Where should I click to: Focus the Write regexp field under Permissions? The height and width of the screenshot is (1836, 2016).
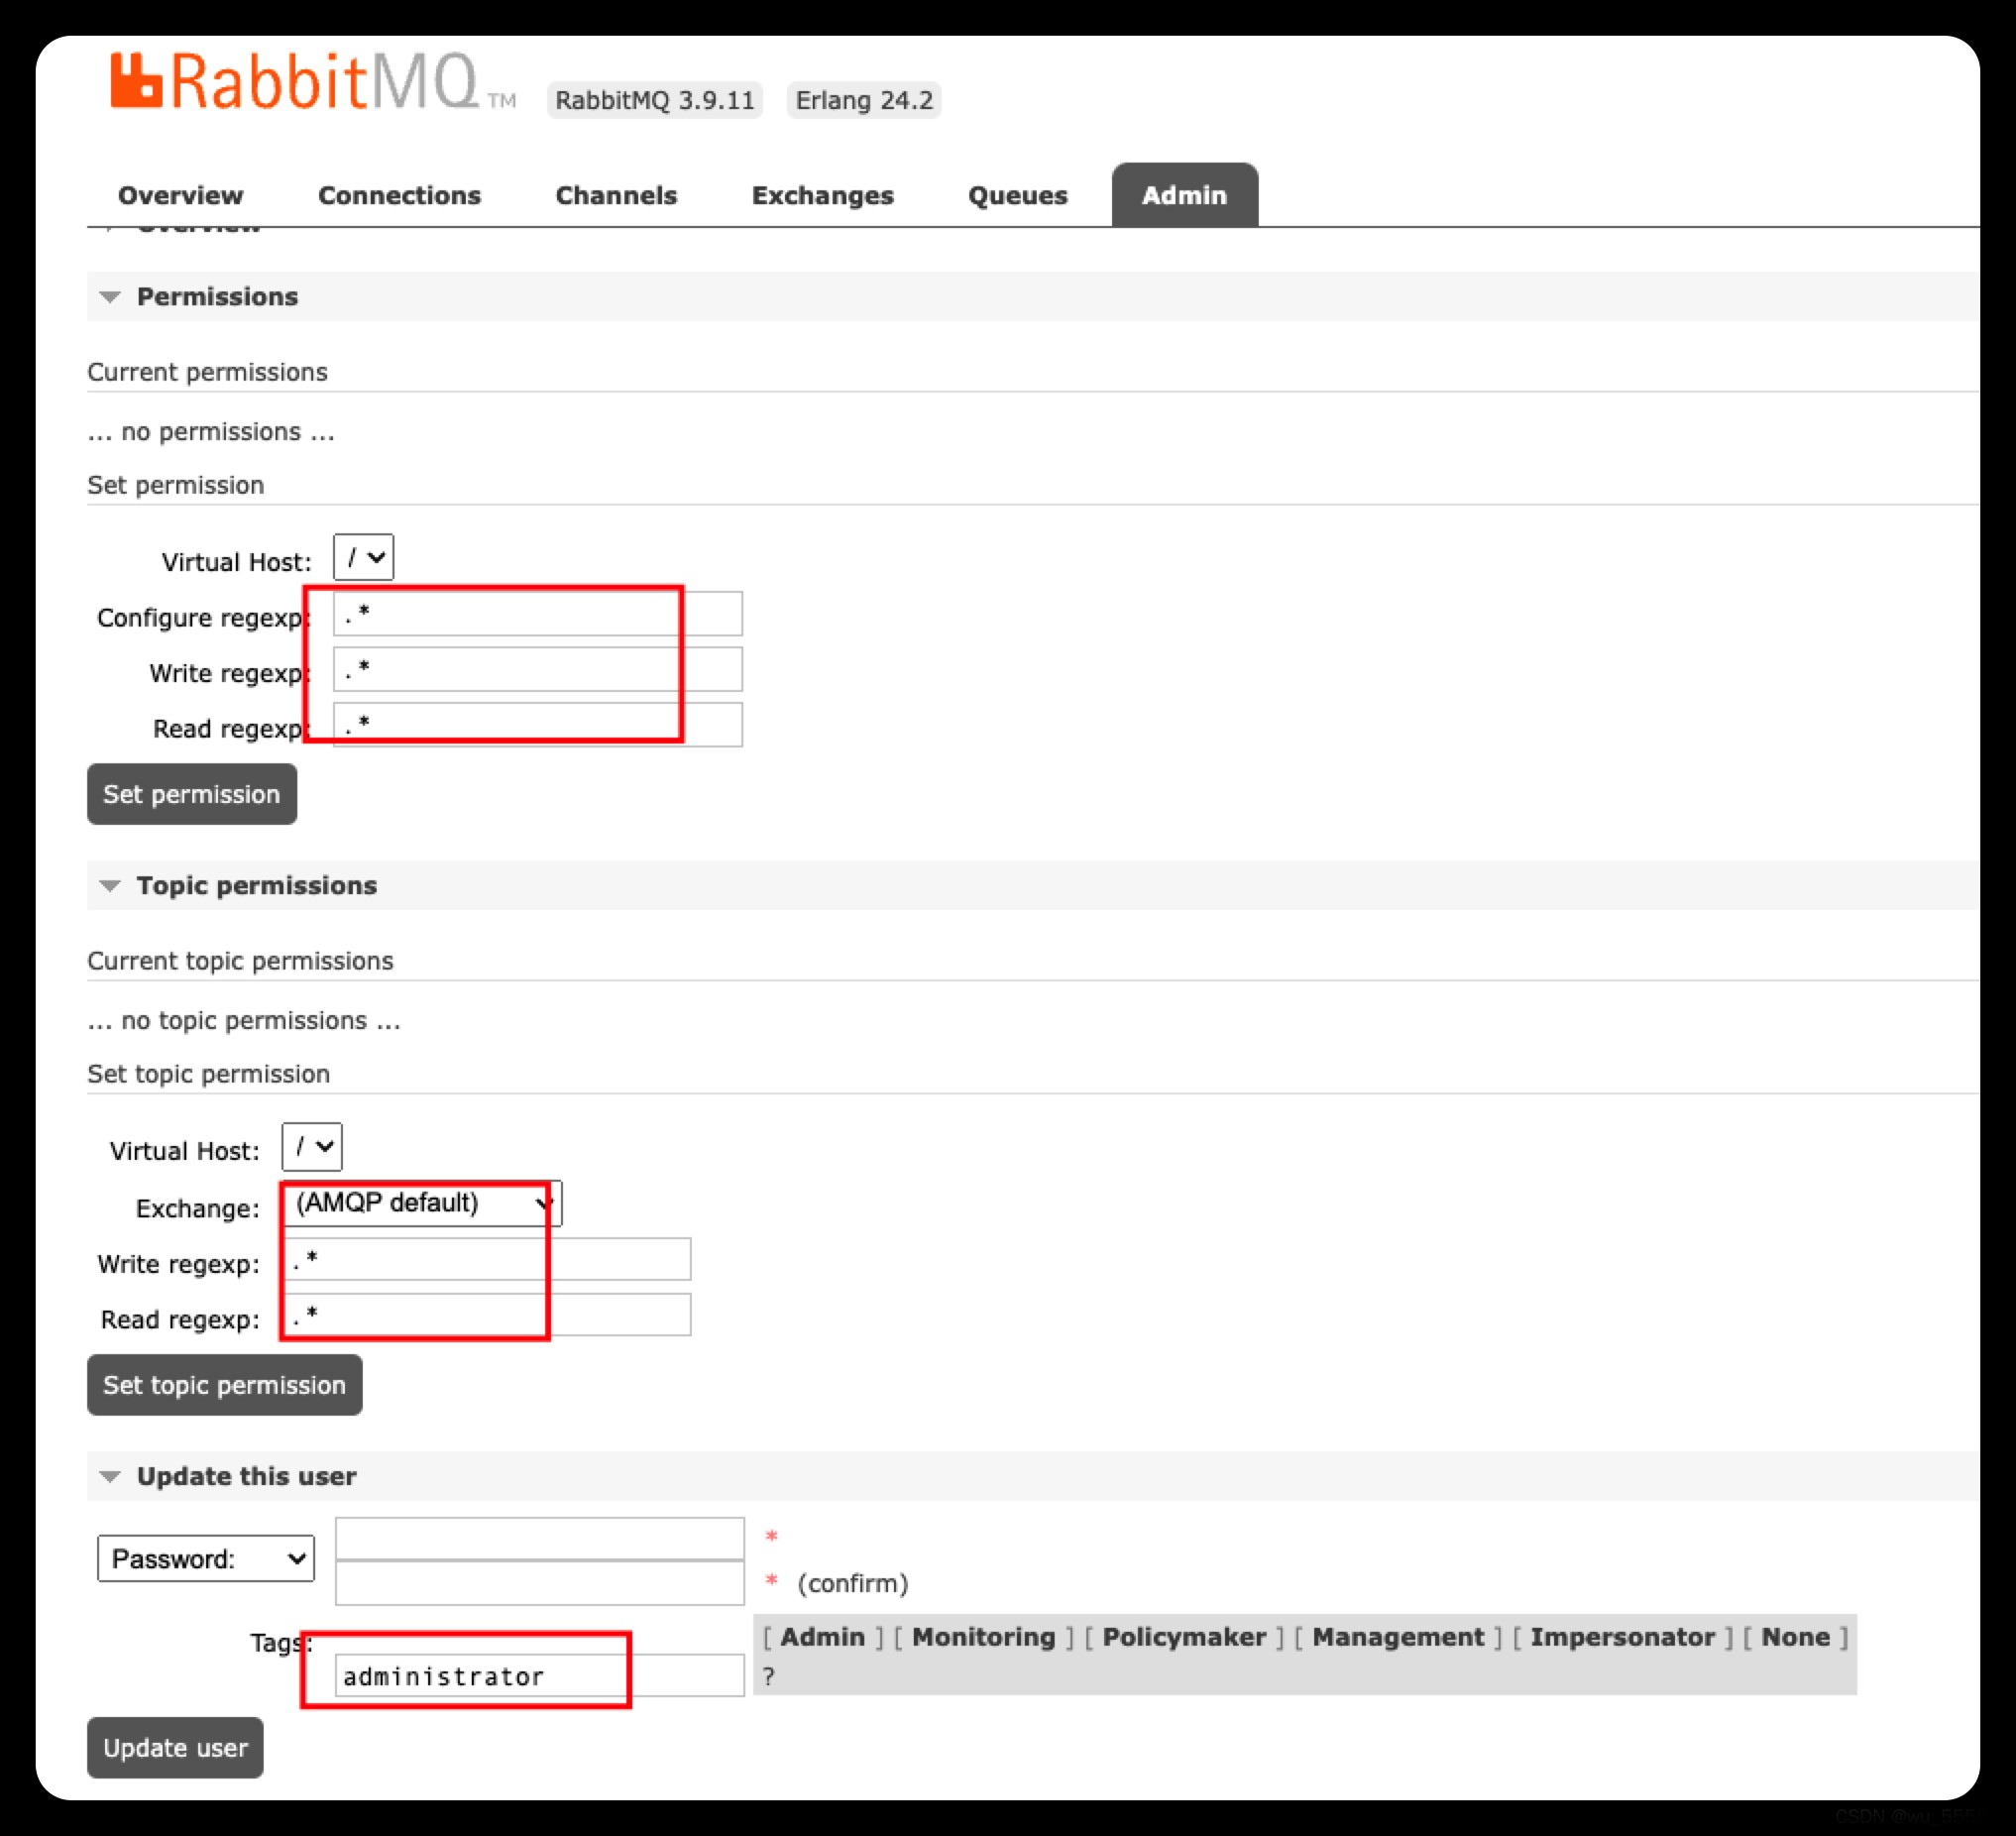pos(538,669)
